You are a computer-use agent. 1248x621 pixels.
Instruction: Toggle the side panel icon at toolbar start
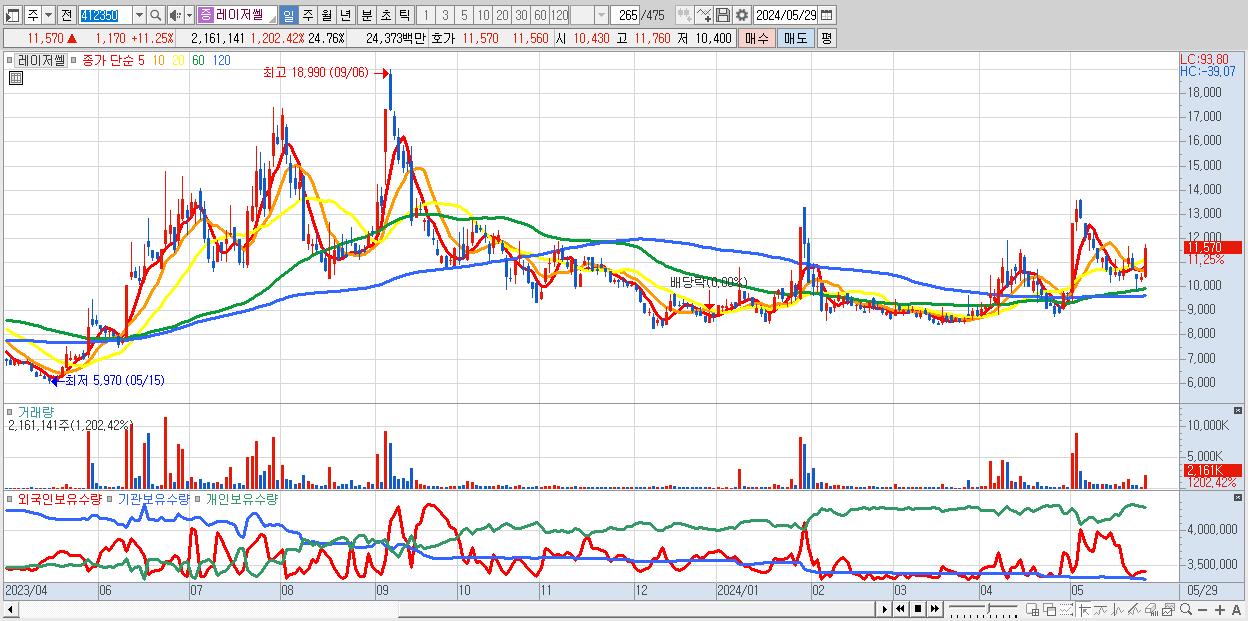pos(12,16)
